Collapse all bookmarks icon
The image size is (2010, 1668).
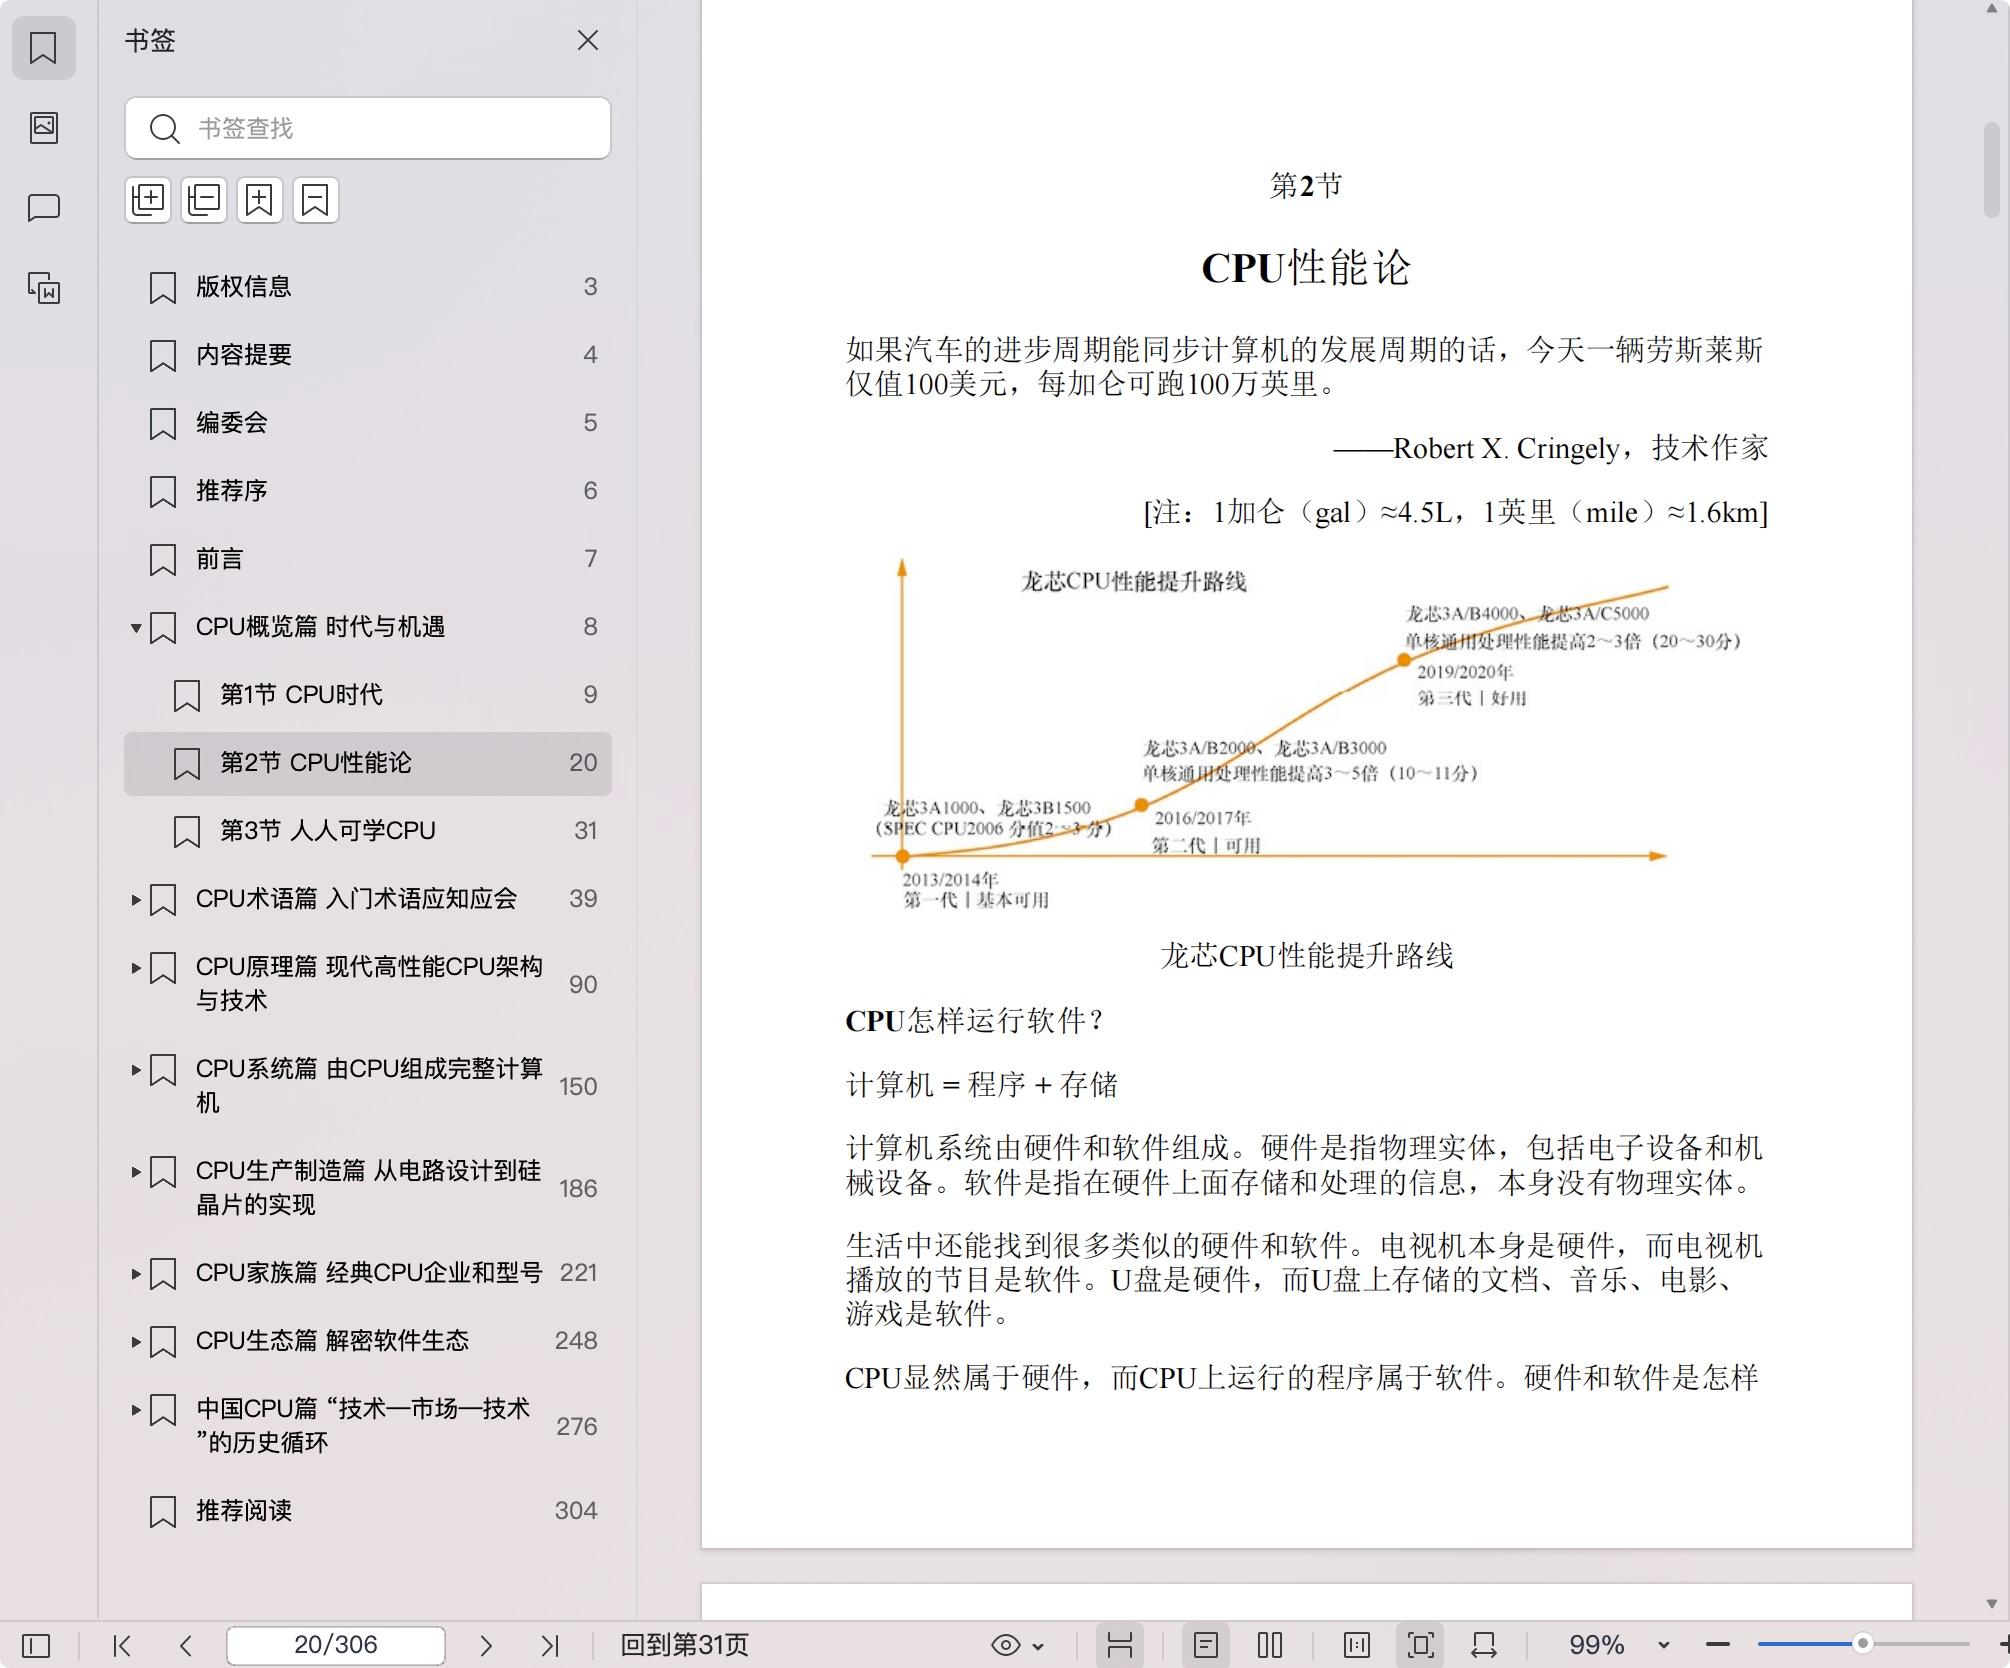coord(204,200)
